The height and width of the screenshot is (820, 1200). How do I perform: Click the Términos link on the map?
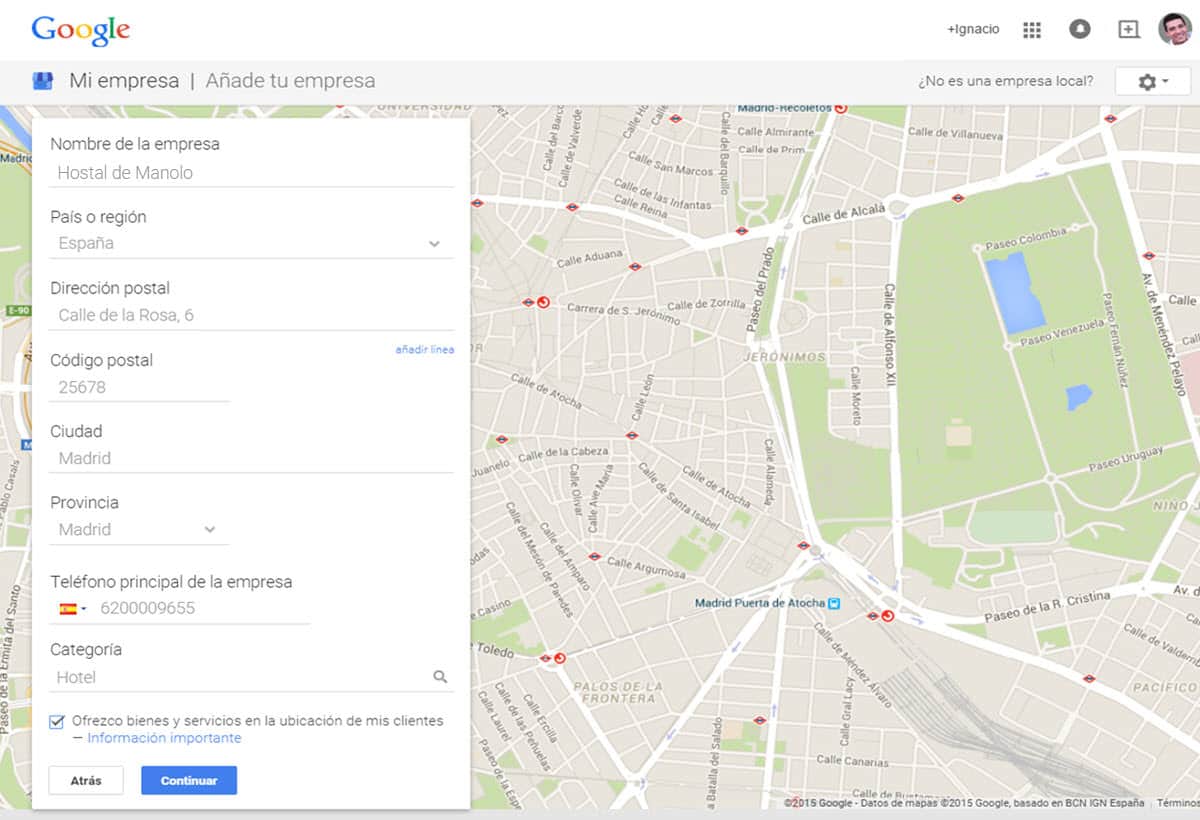pyautogui.click(x=1177, y=803)
